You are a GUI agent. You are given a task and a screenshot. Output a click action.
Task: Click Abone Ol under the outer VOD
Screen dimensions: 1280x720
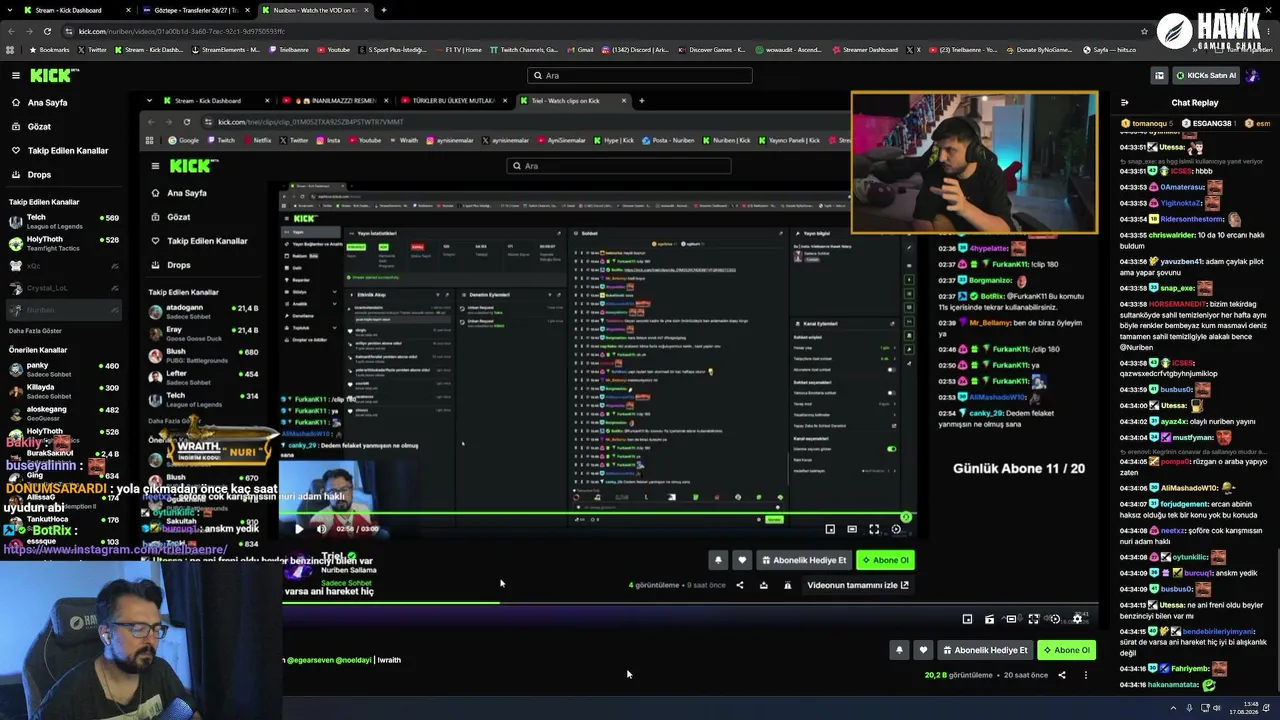tap(1067, 650)
